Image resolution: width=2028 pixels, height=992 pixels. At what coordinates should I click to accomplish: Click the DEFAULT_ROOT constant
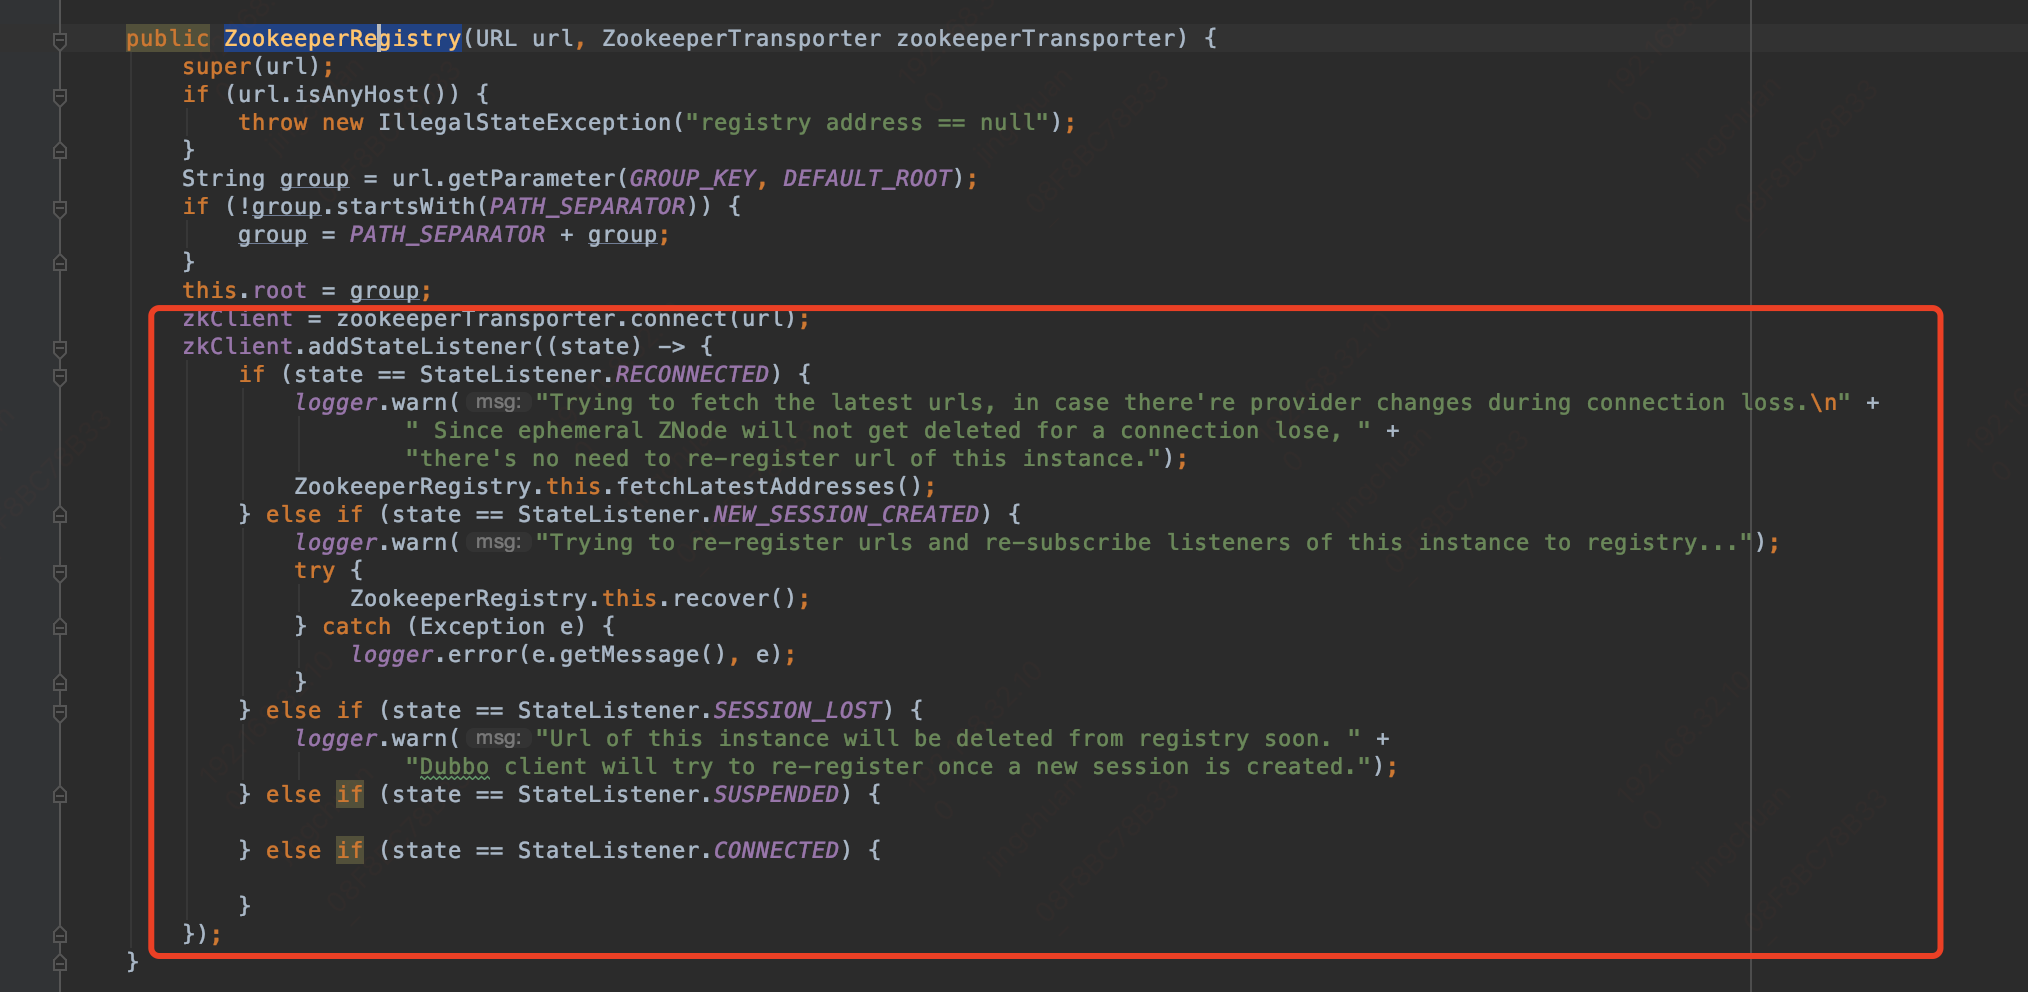pos(866,178)
